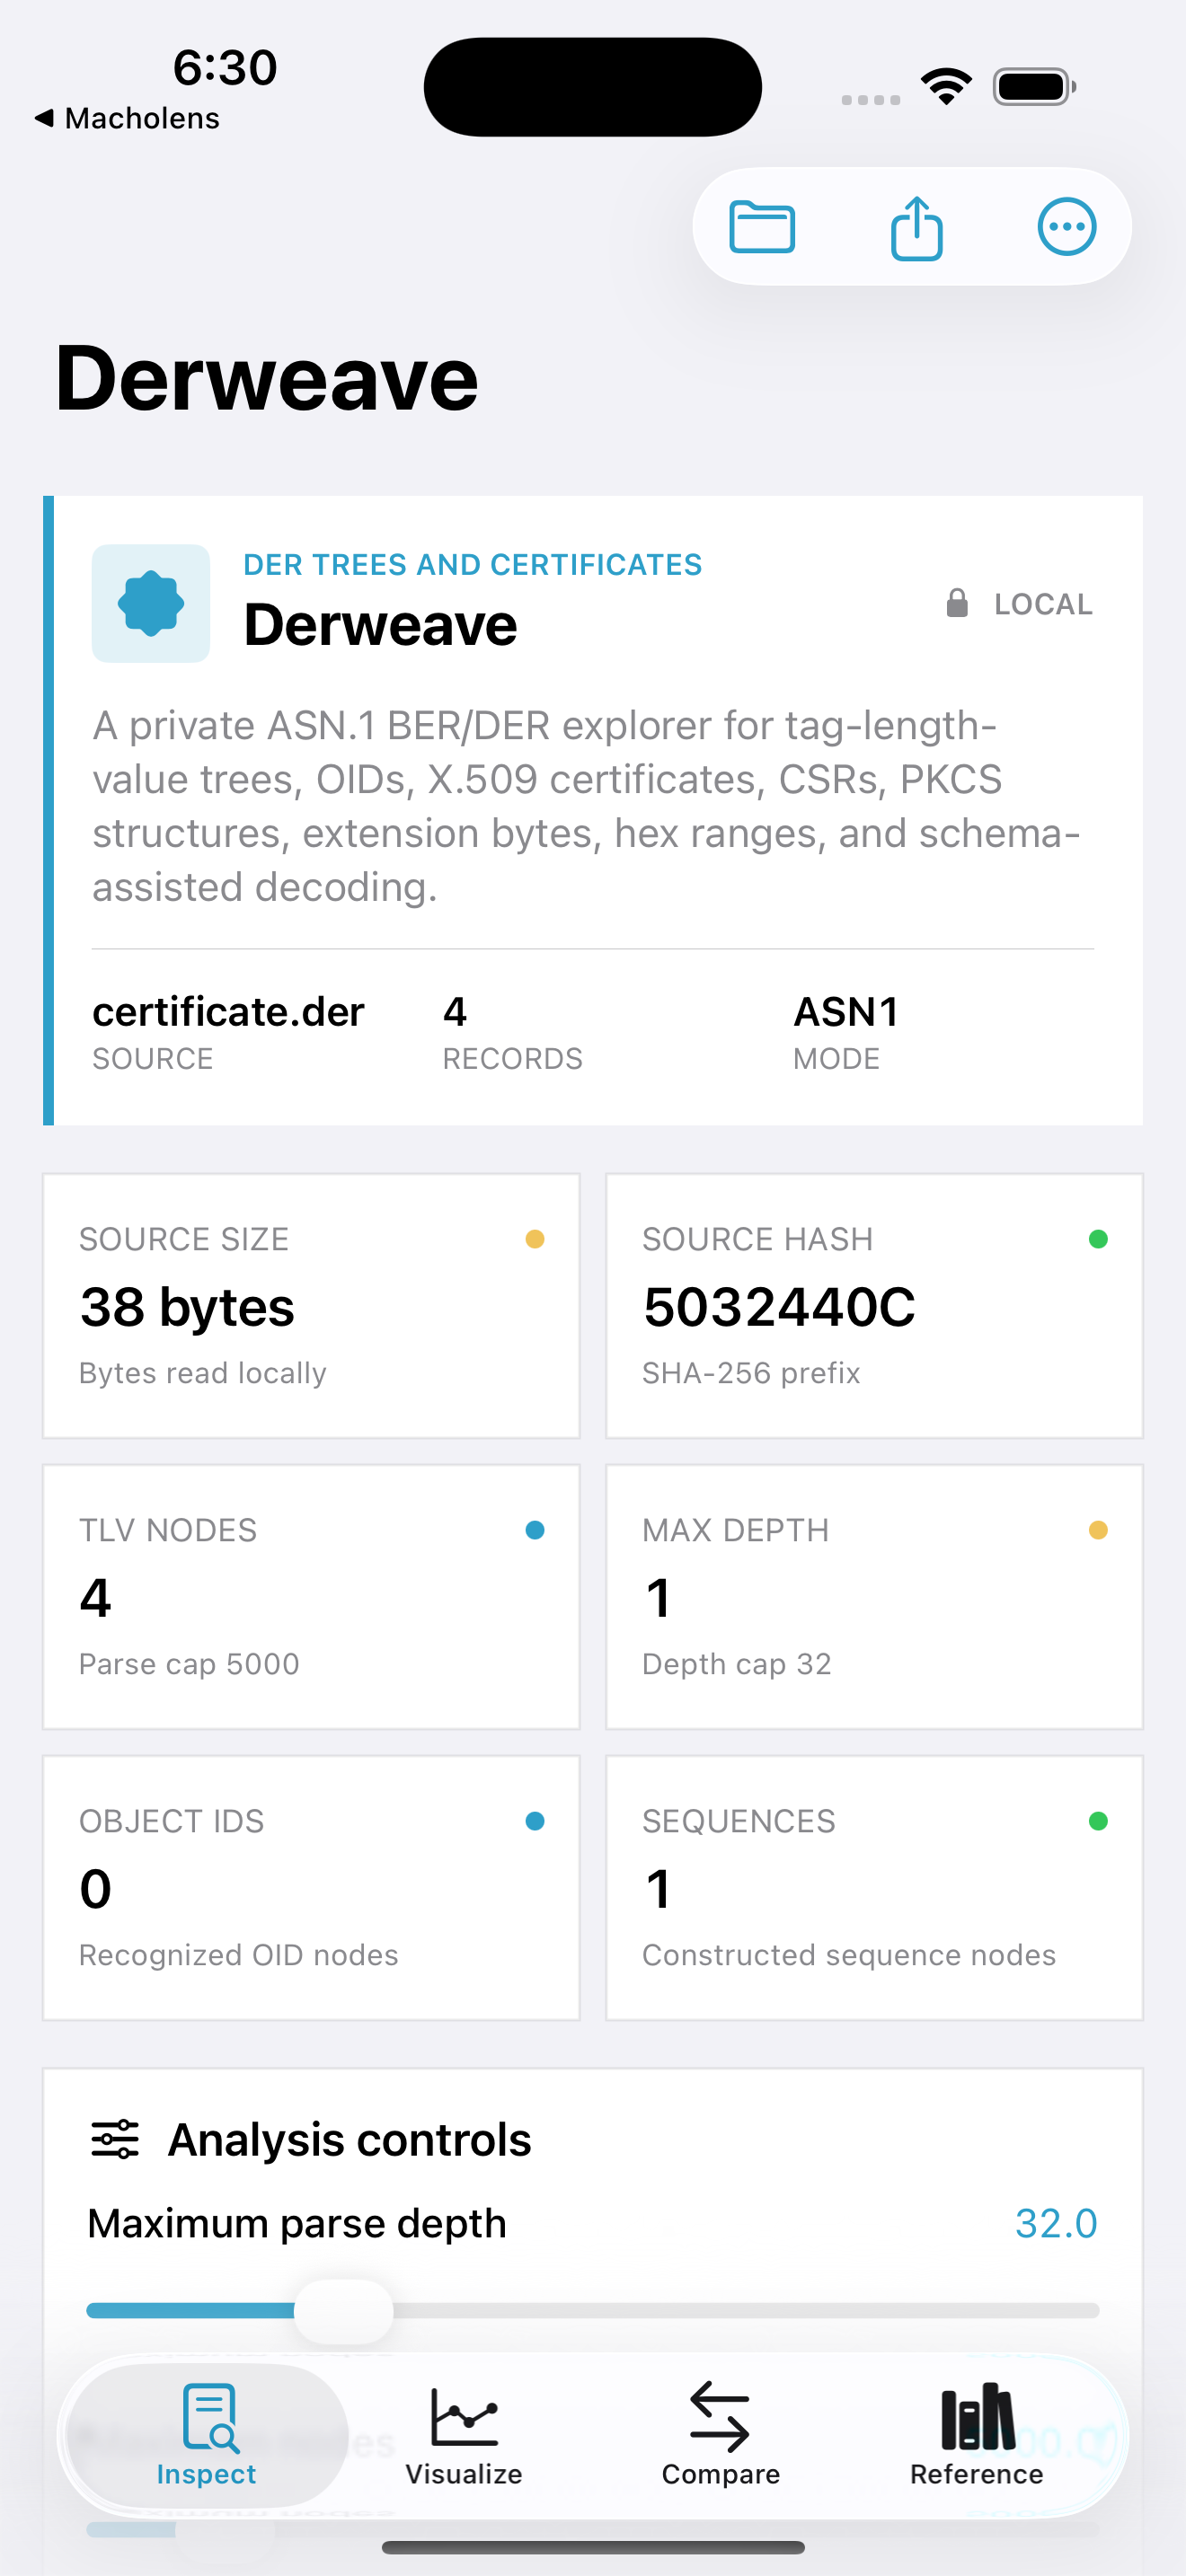Tap the Maximum parse depth label
Viewport: 1186px width, 2576px height.
(x=297, y=2224)
